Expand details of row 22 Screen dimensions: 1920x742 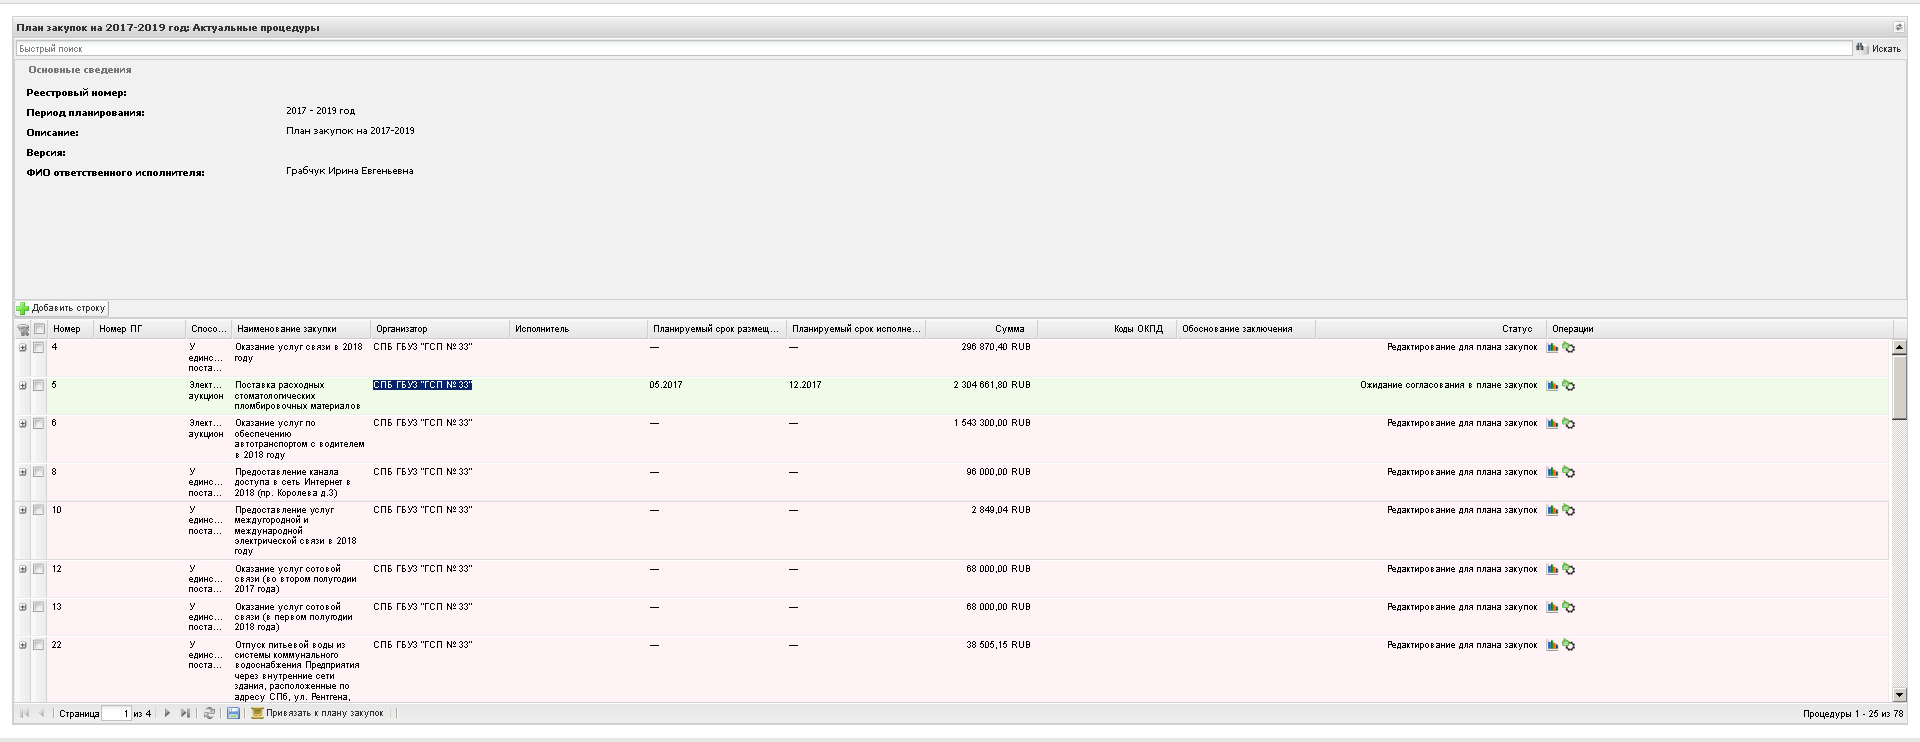(23, 646)
